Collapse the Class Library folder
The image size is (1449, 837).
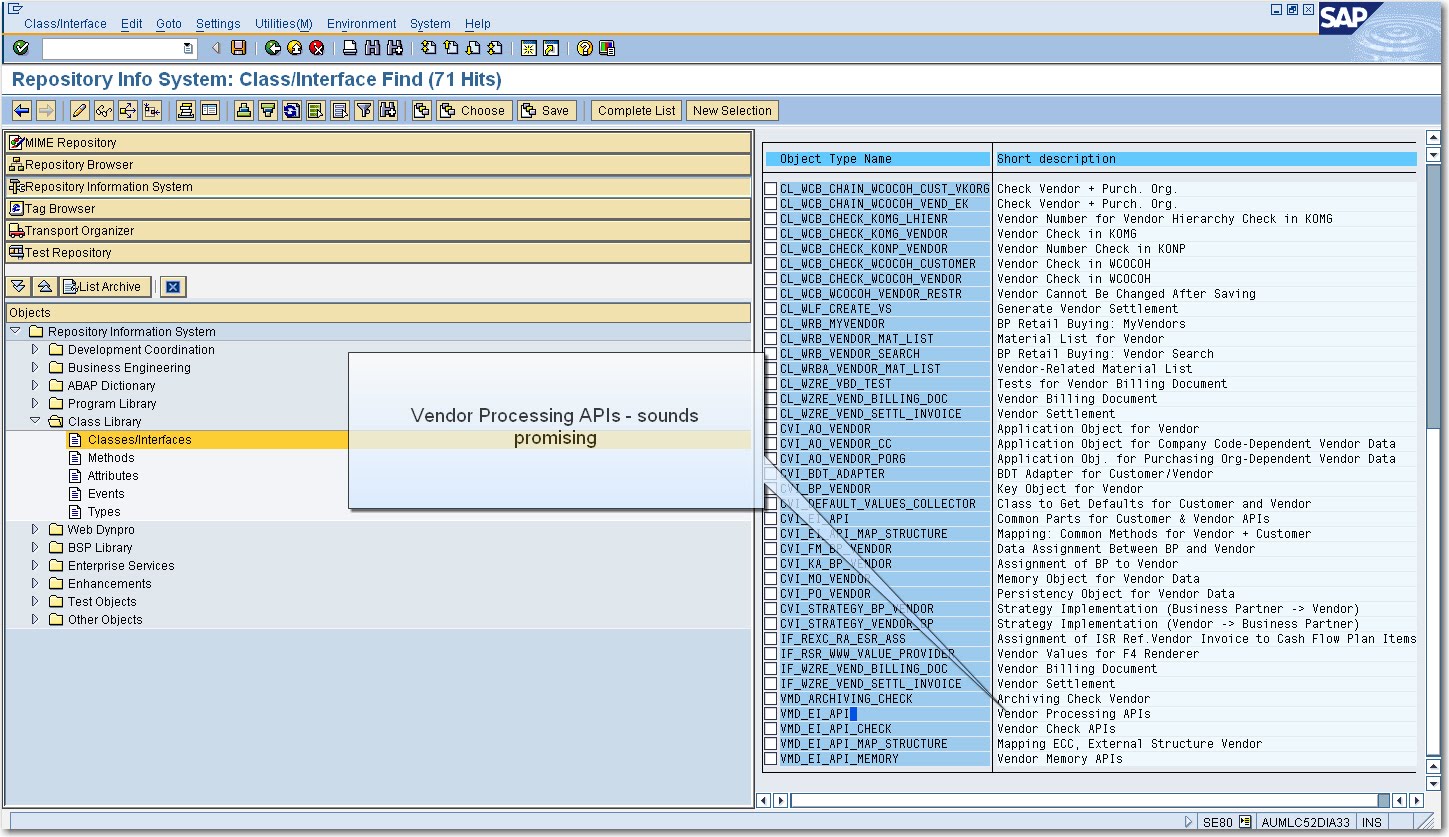tap(35, 421)
